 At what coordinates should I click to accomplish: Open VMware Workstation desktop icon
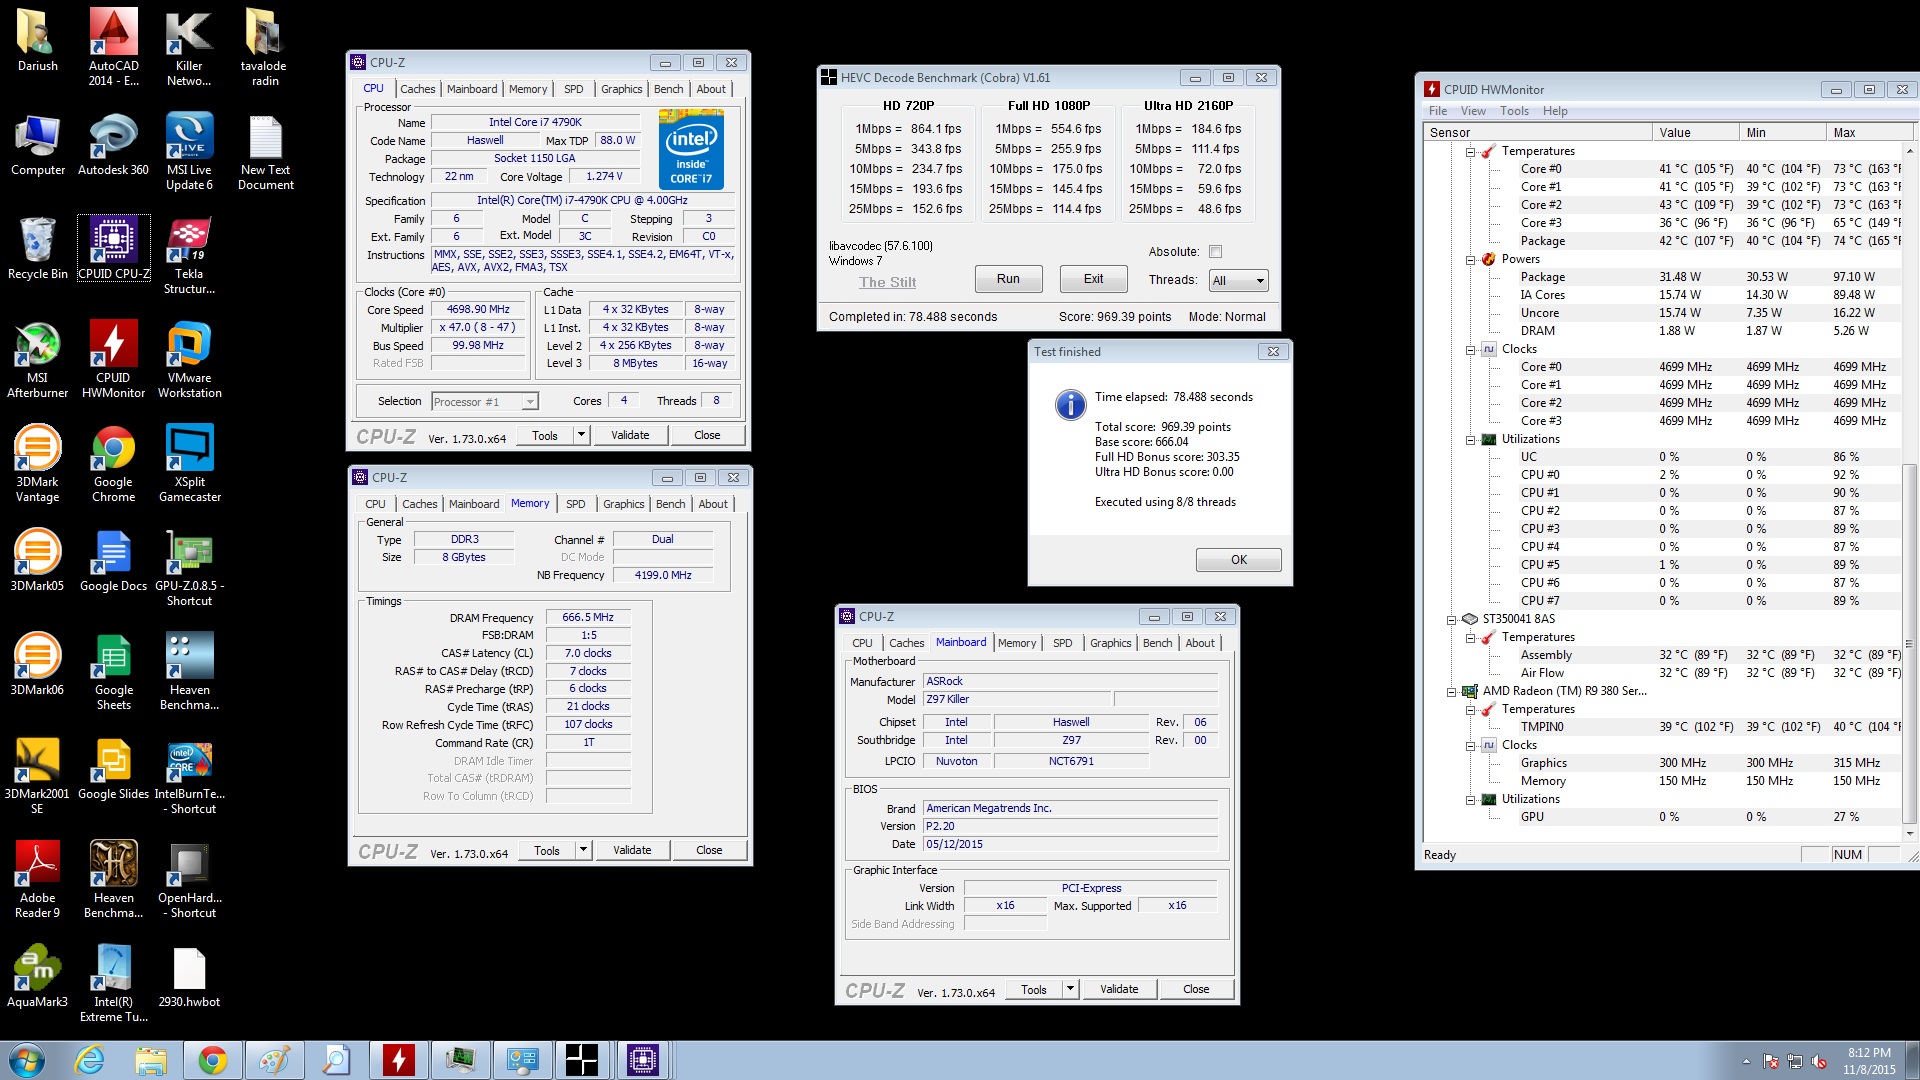click(189, 360)
